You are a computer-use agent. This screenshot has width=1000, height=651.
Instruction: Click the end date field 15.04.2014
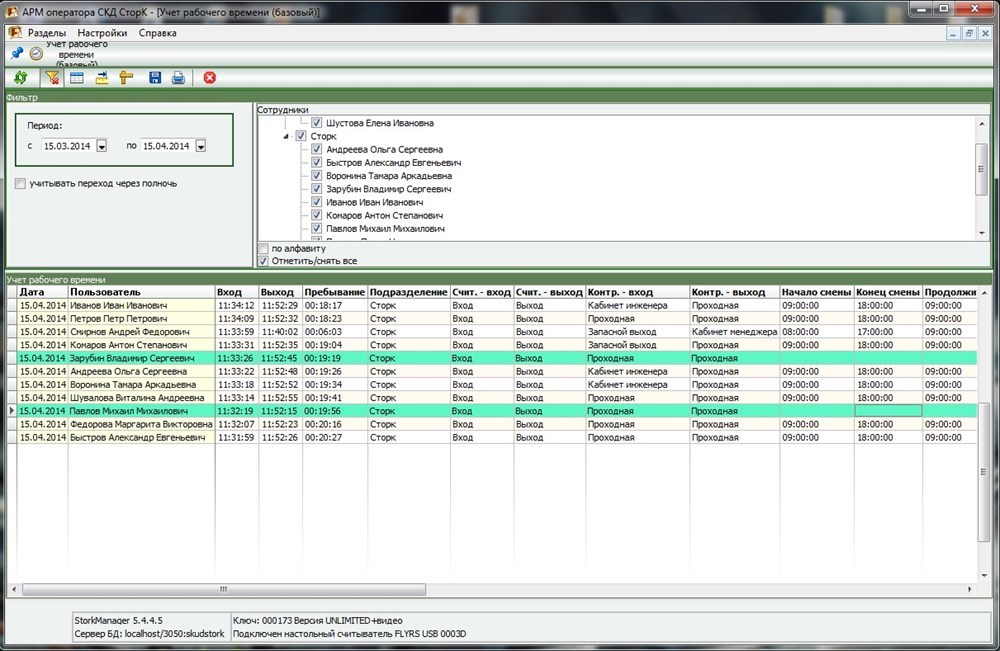point(167,146)
